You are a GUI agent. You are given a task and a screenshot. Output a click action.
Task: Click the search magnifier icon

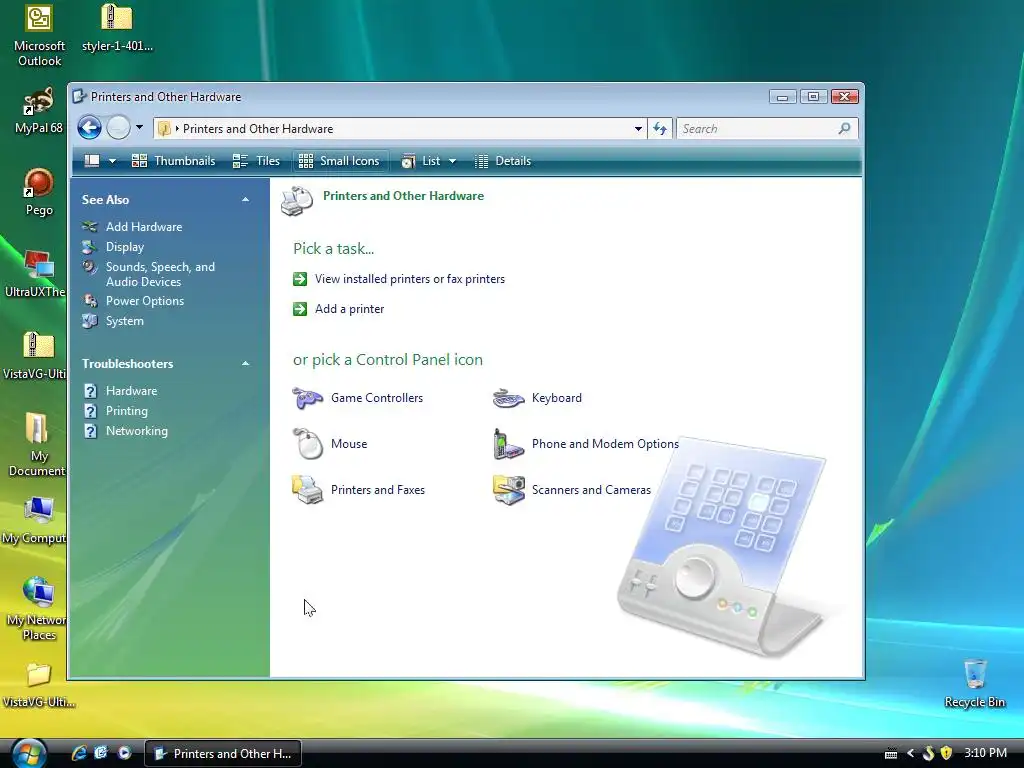(844, 129)
